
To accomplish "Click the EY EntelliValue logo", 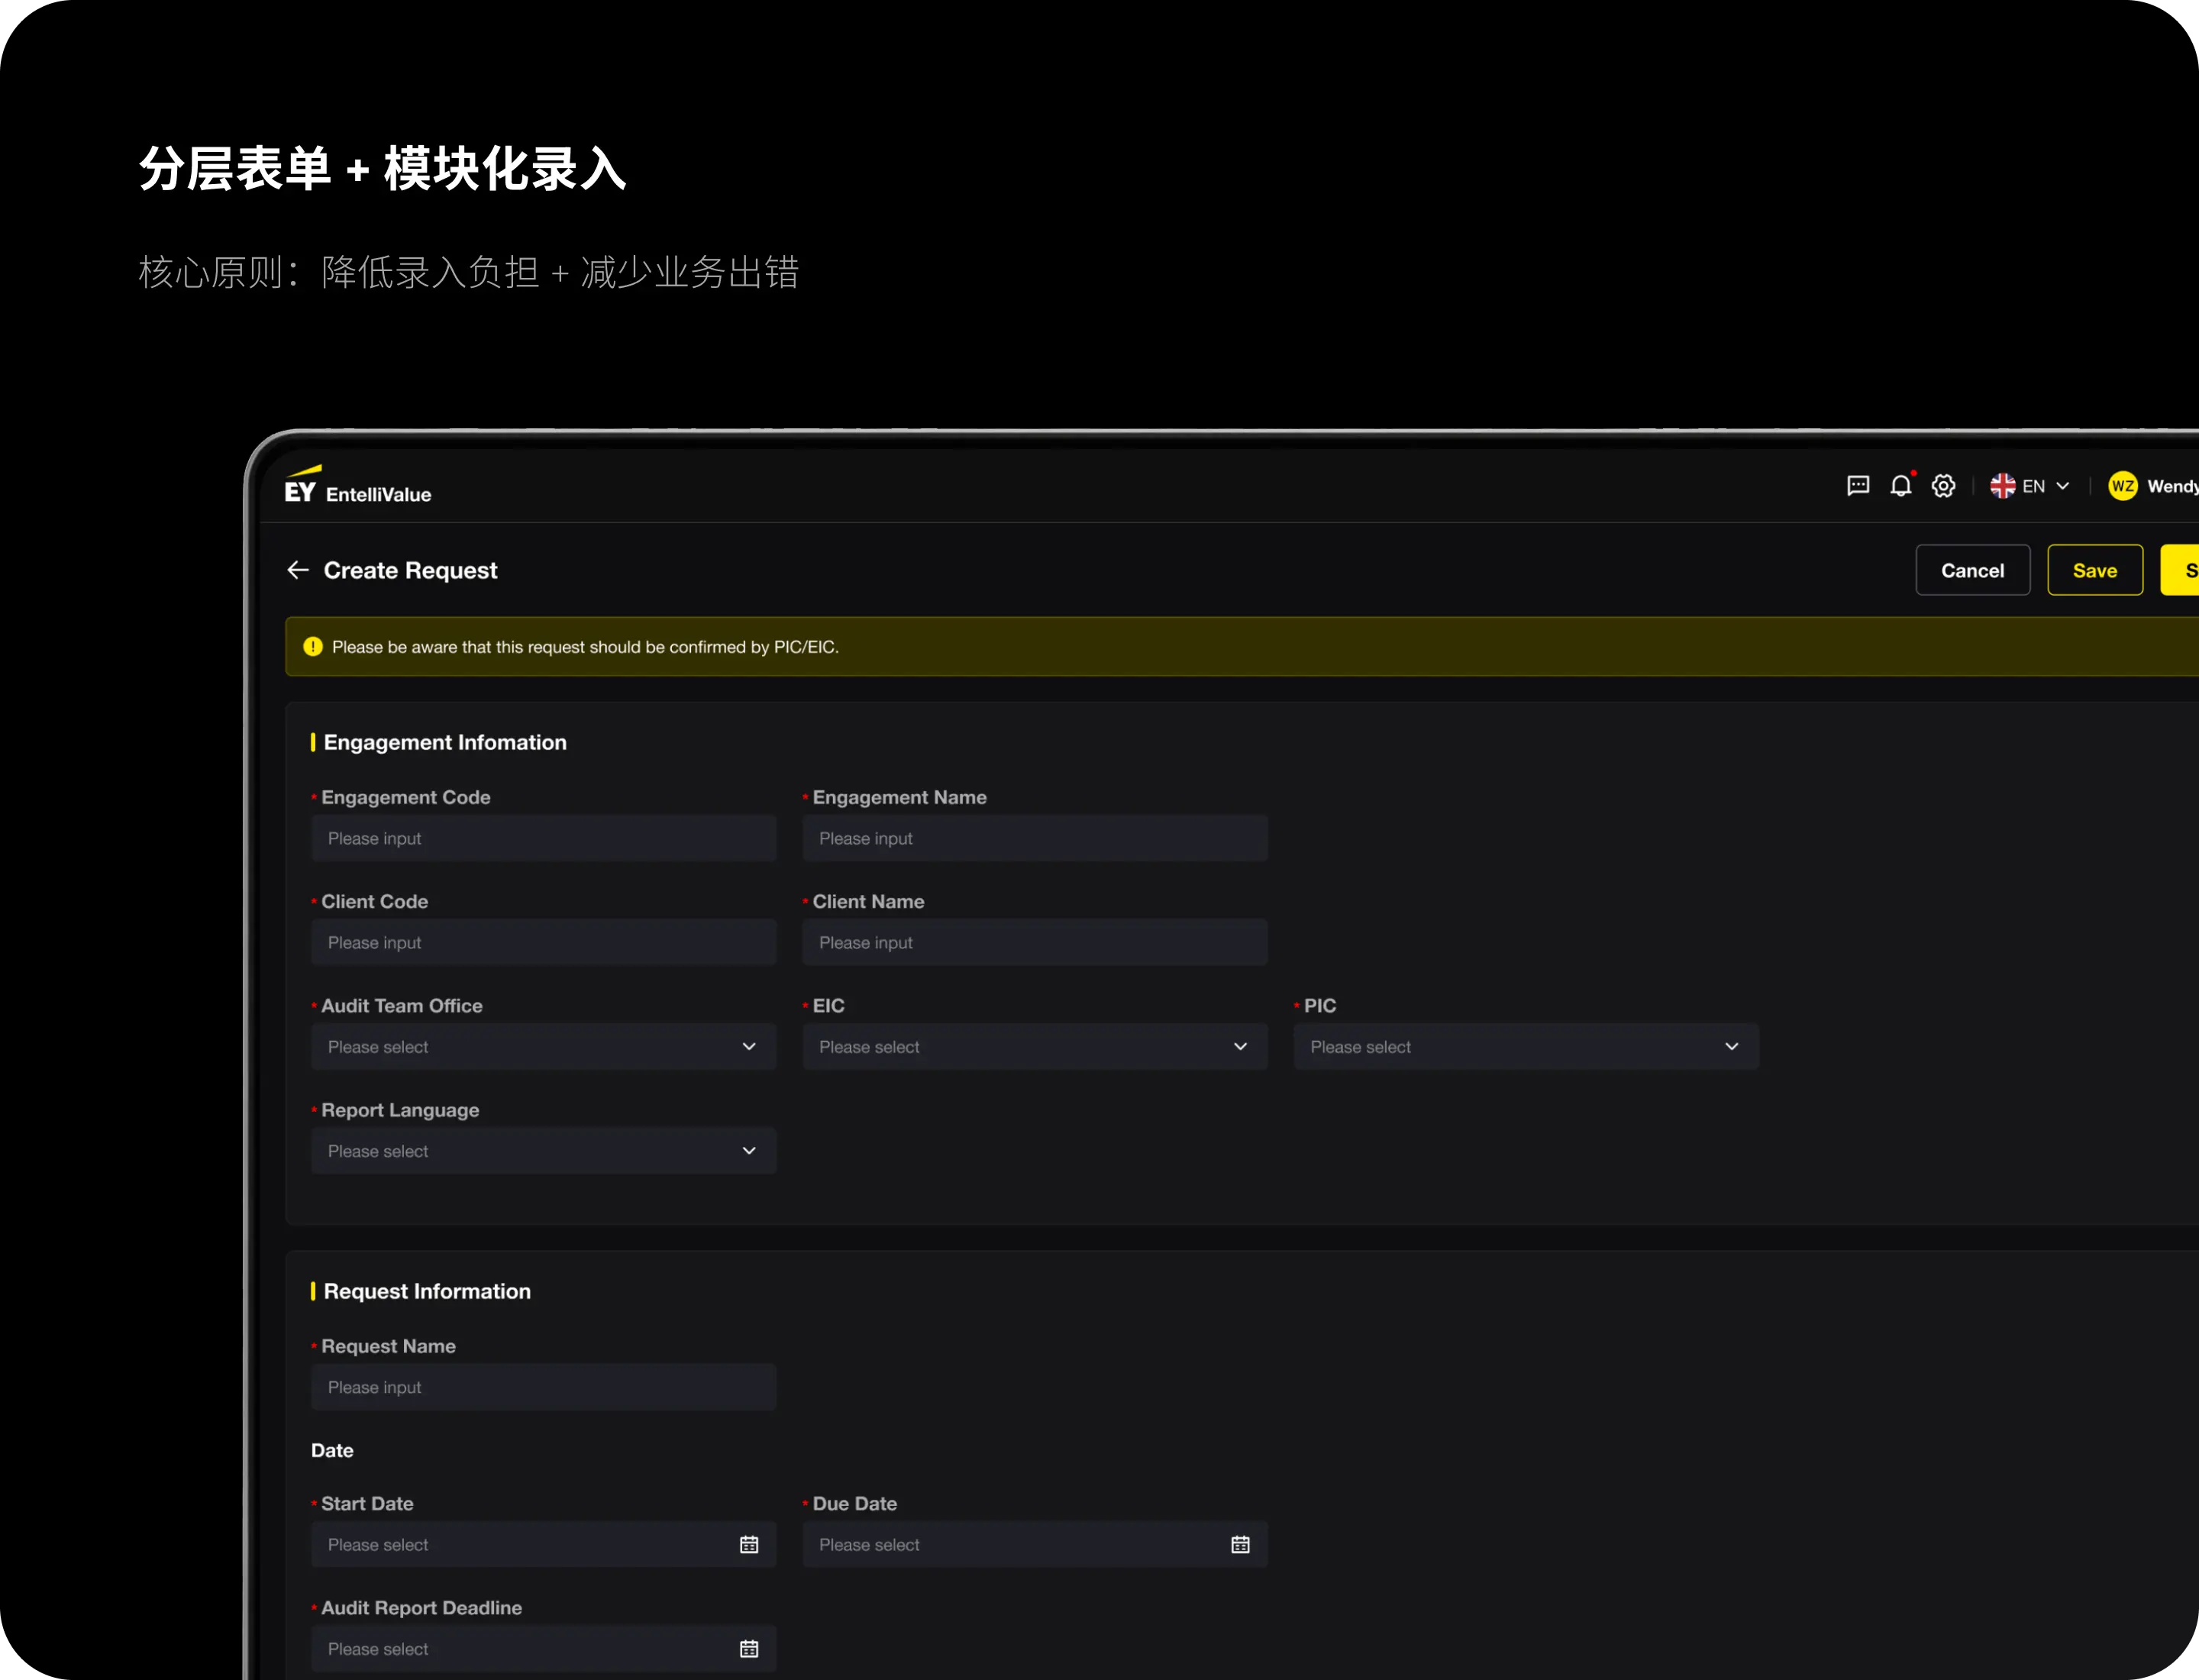I will [x=358, y=486].
